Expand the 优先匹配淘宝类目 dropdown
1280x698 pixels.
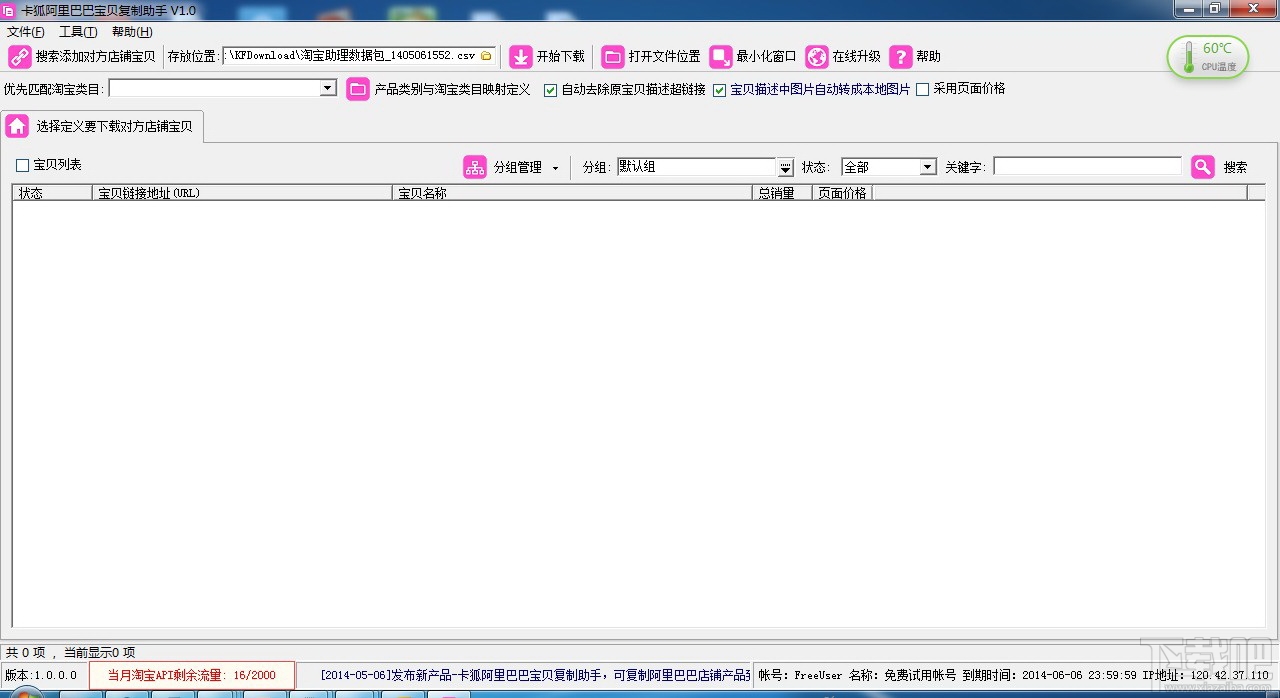pos(328,89)
